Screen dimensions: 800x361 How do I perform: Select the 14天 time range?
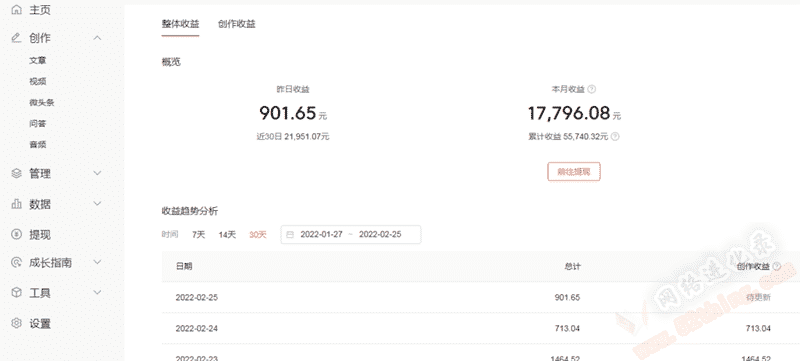227,235
